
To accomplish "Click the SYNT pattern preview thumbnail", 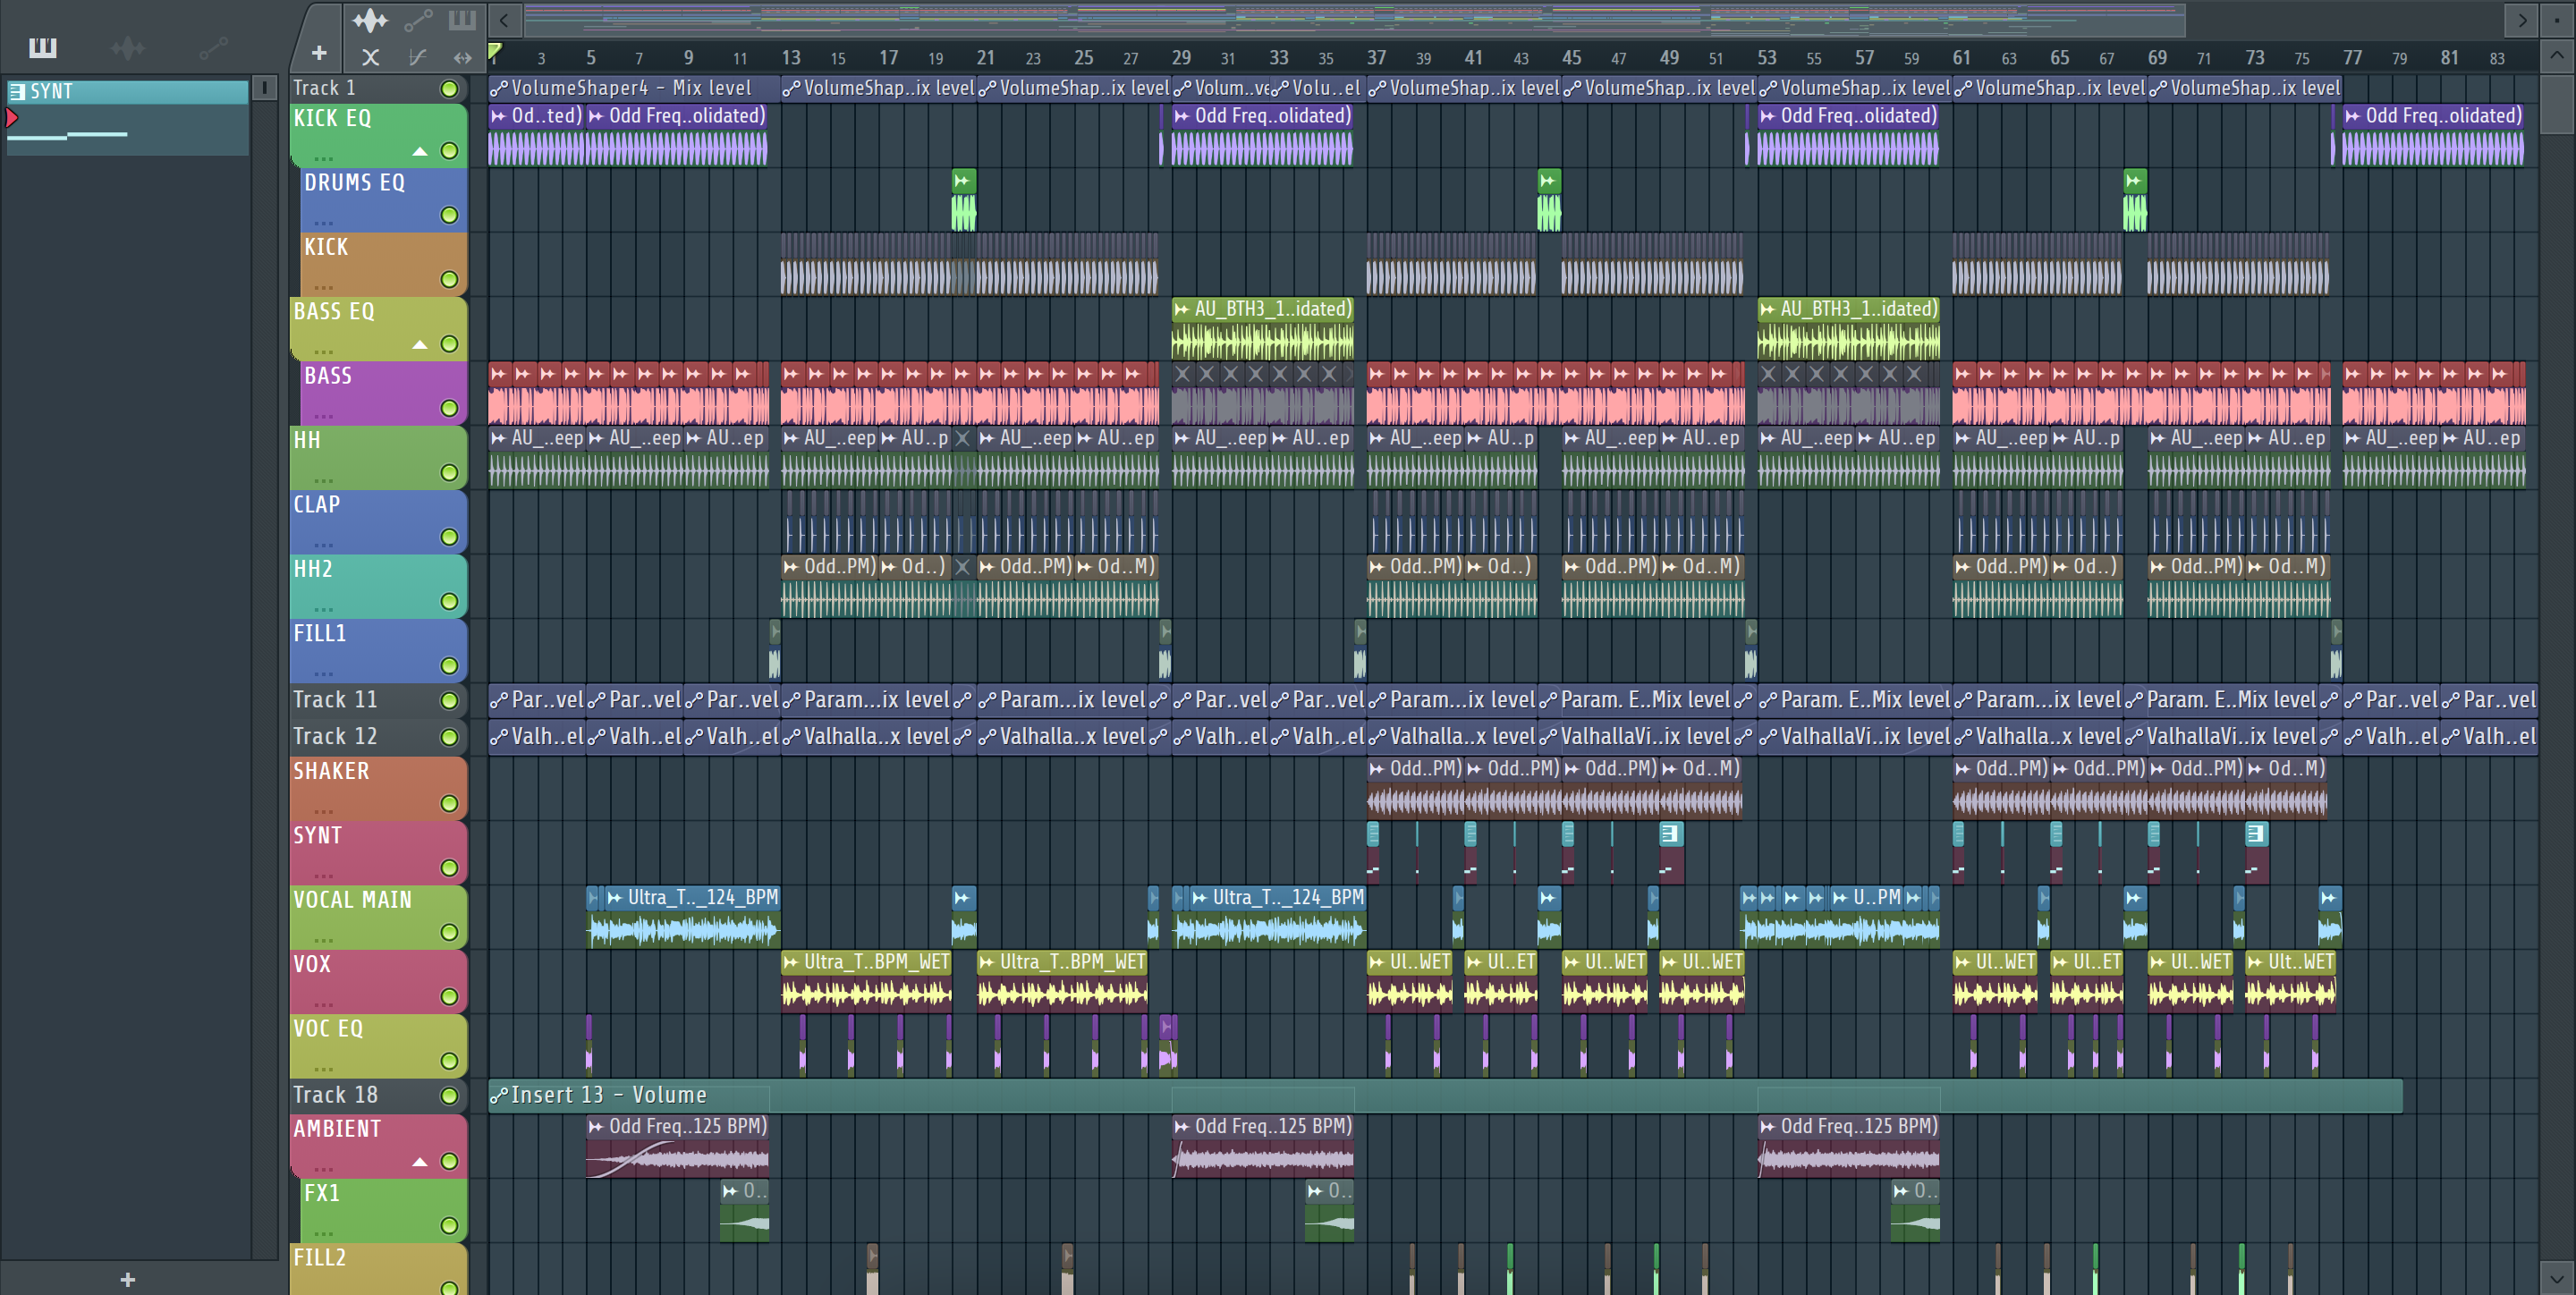I will coord(127,130).
